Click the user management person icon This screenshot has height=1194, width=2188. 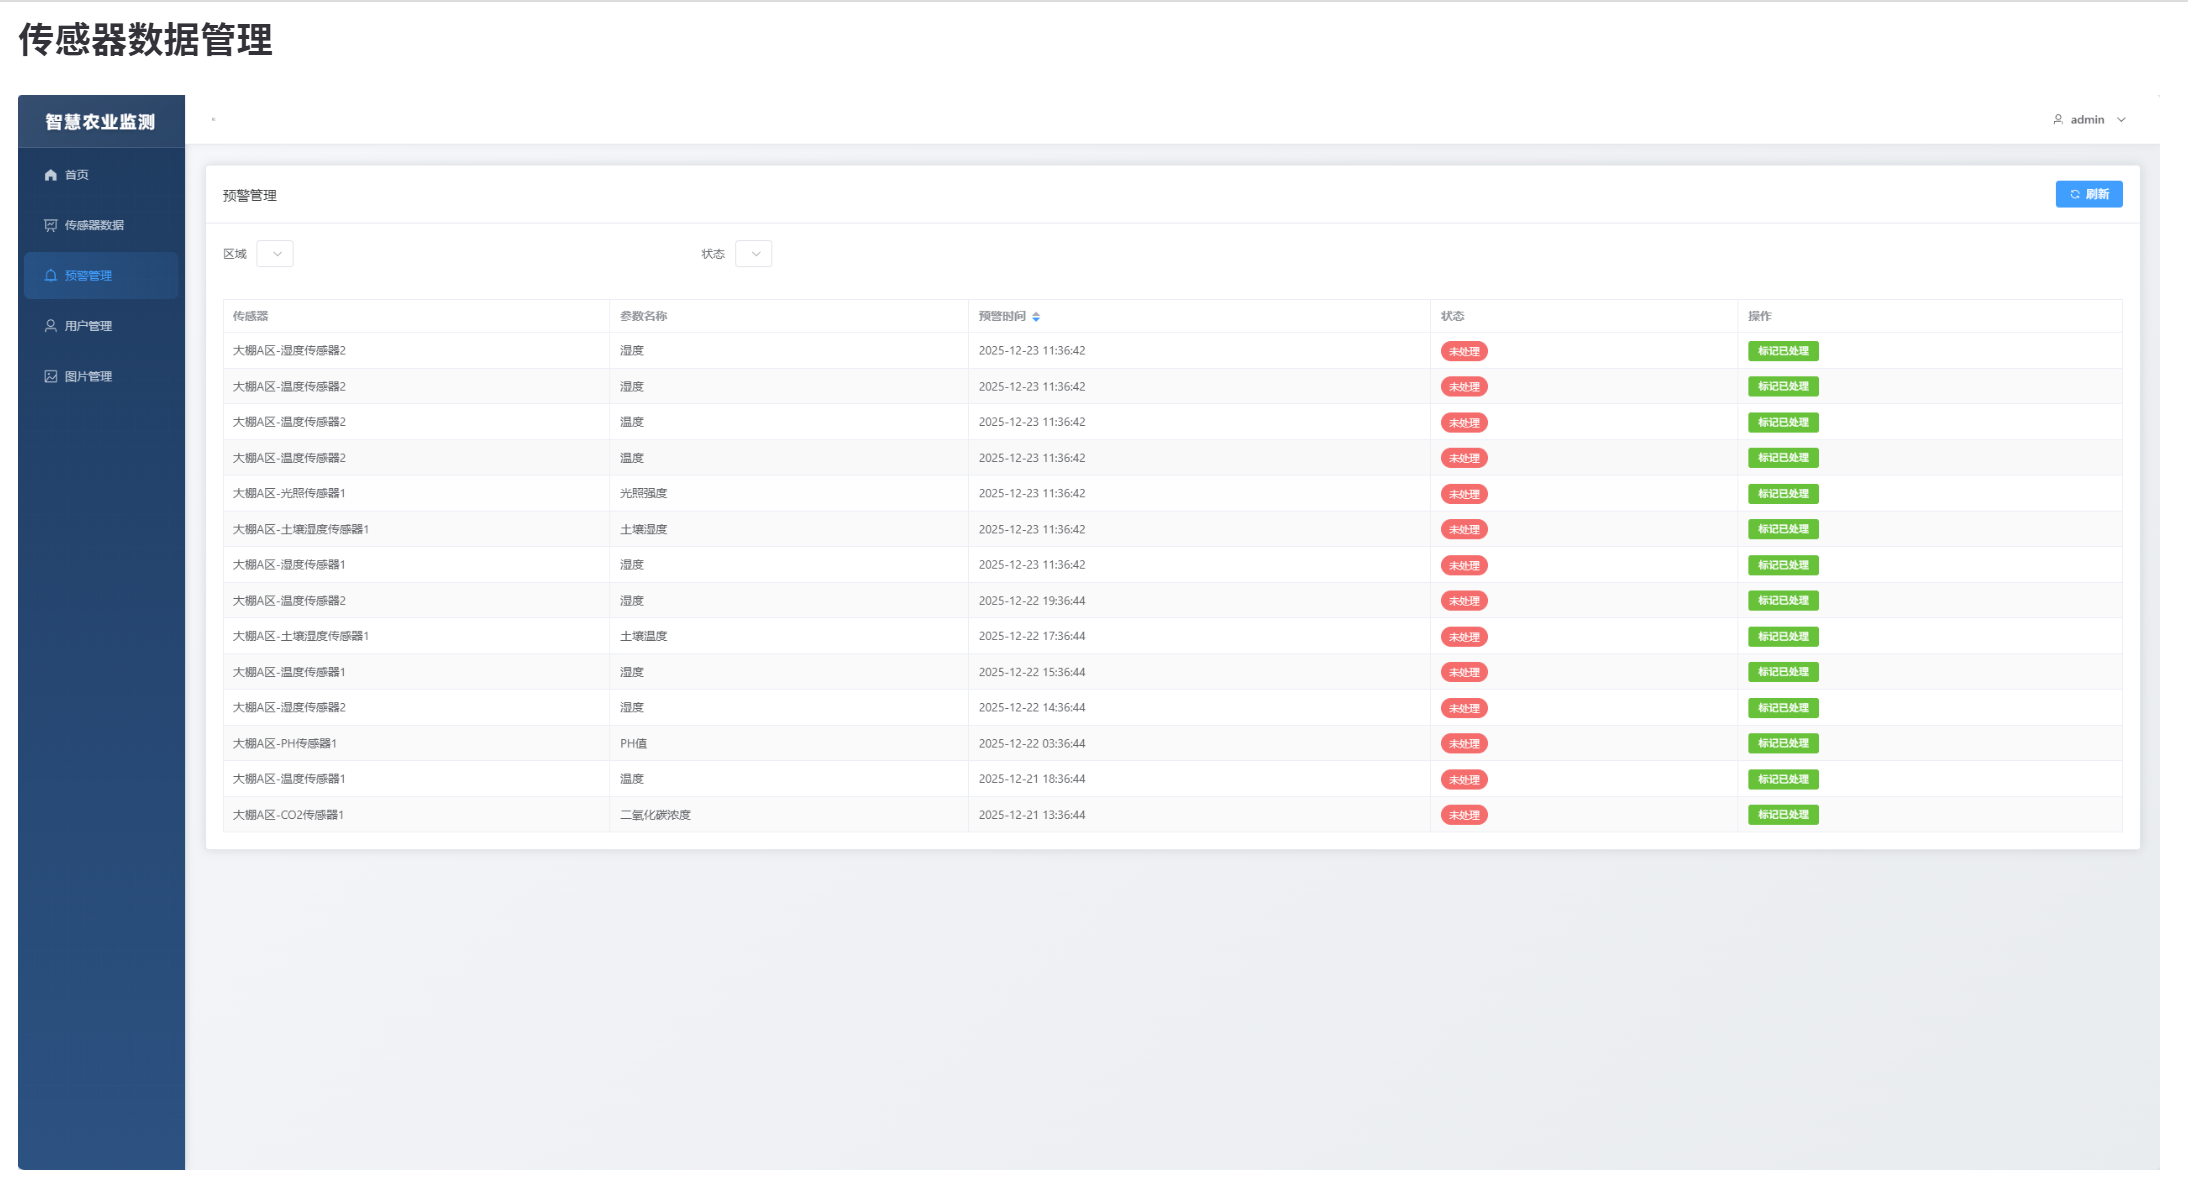click(51, 326)
